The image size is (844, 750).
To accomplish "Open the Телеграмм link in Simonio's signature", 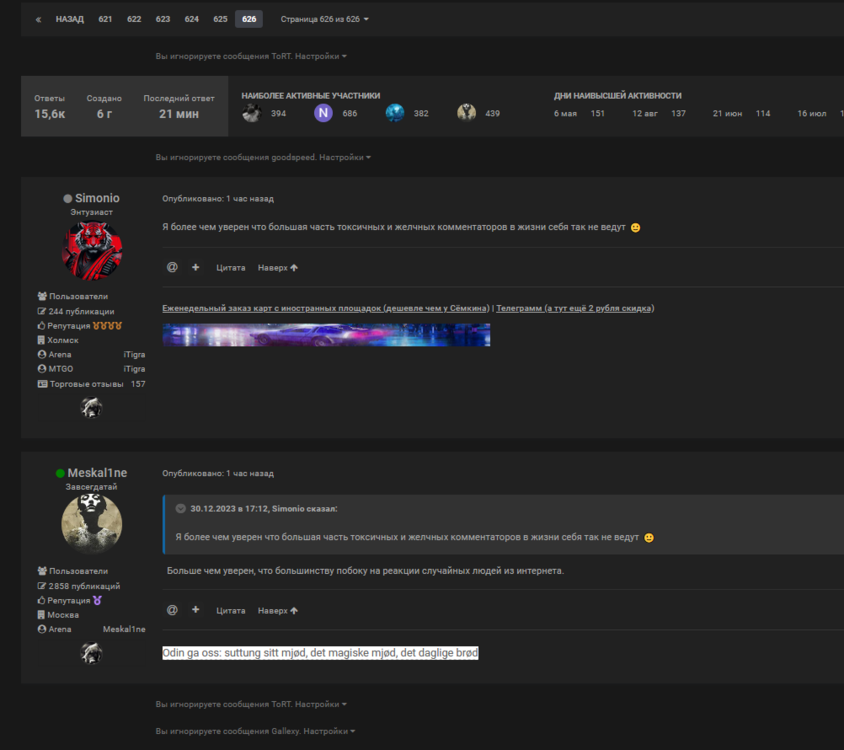I will point(575,308).
